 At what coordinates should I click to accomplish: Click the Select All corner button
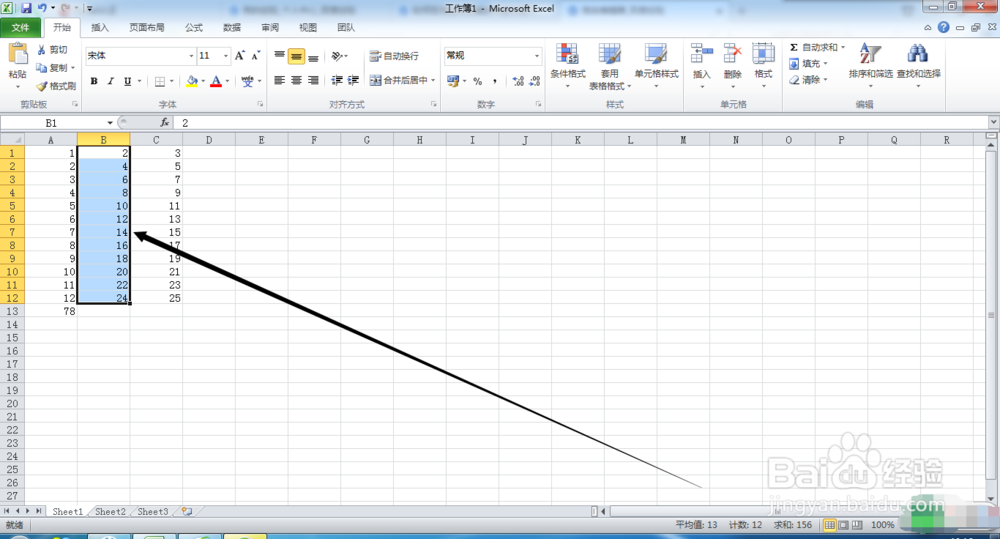point(12,140)
